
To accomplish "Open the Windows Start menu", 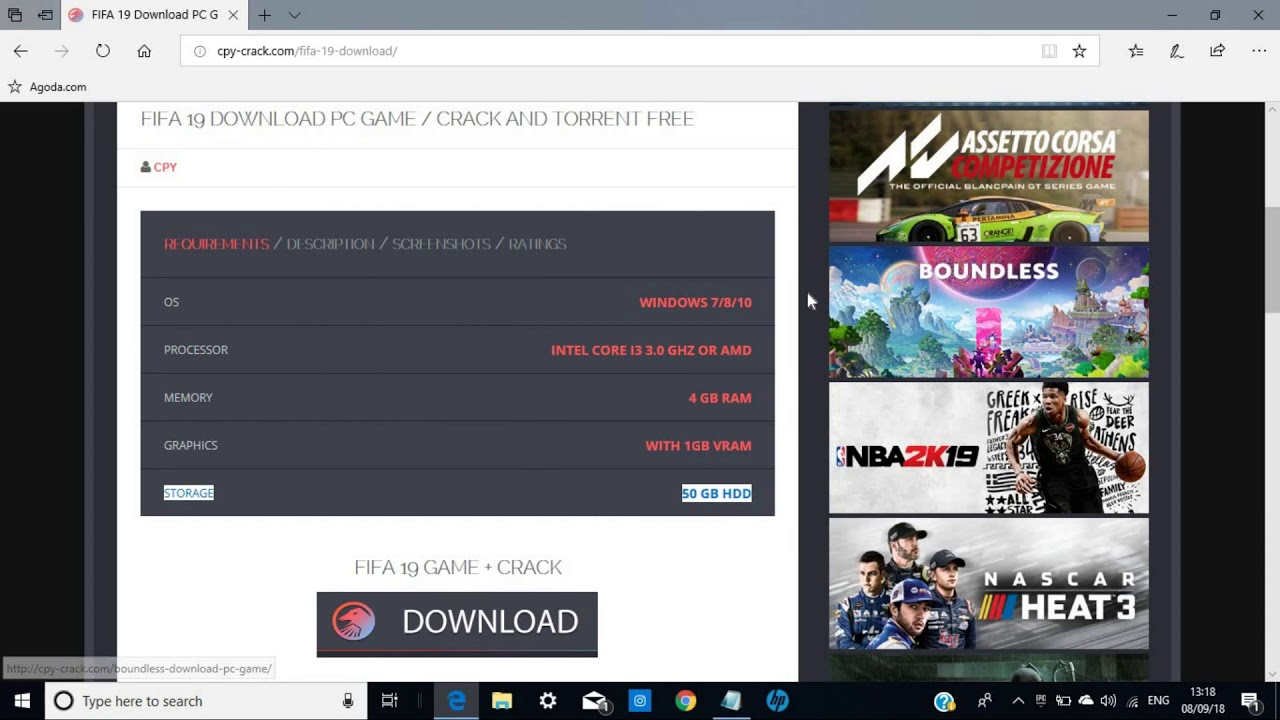I will pyautogui.click(x=22, y=701).
